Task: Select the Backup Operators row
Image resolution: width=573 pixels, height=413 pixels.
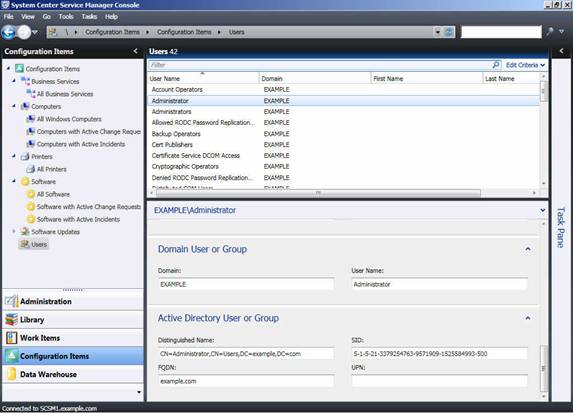Action: (344, 134)
